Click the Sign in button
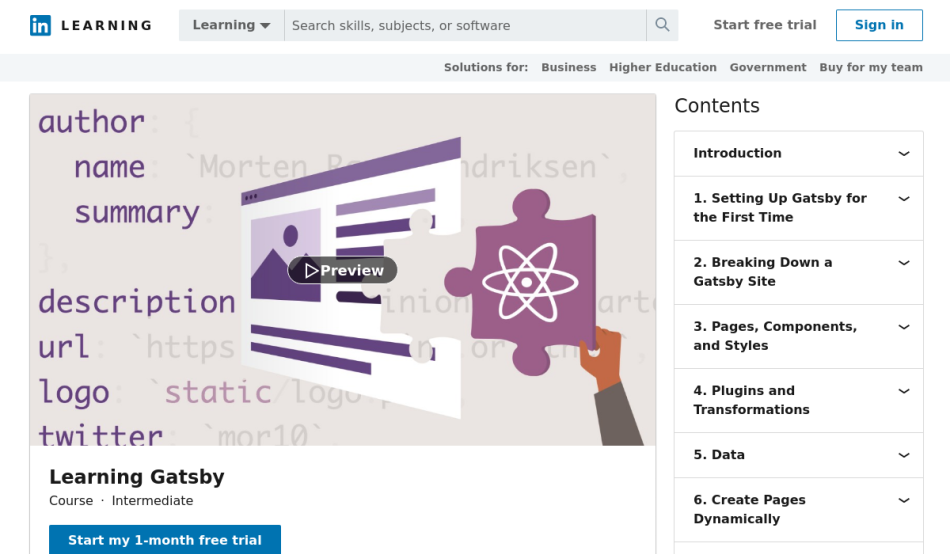Image resolution: width=950 pixels, height=554 pixels. tap(879, 25)
